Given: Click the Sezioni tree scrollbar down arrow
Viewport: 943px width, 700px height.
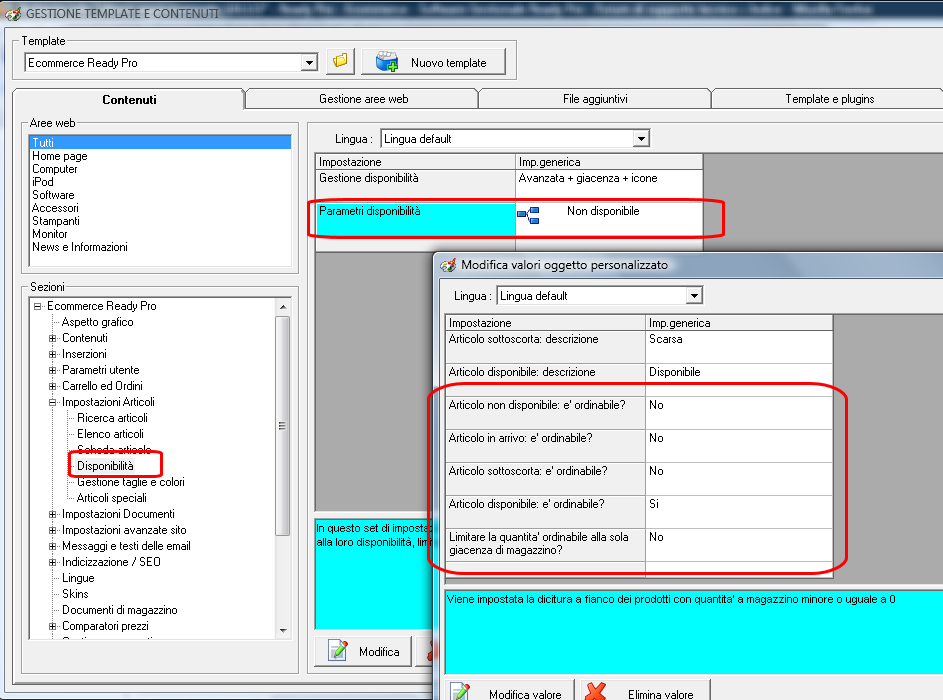Looking at the screenshot, I should (x=283, y=630).
